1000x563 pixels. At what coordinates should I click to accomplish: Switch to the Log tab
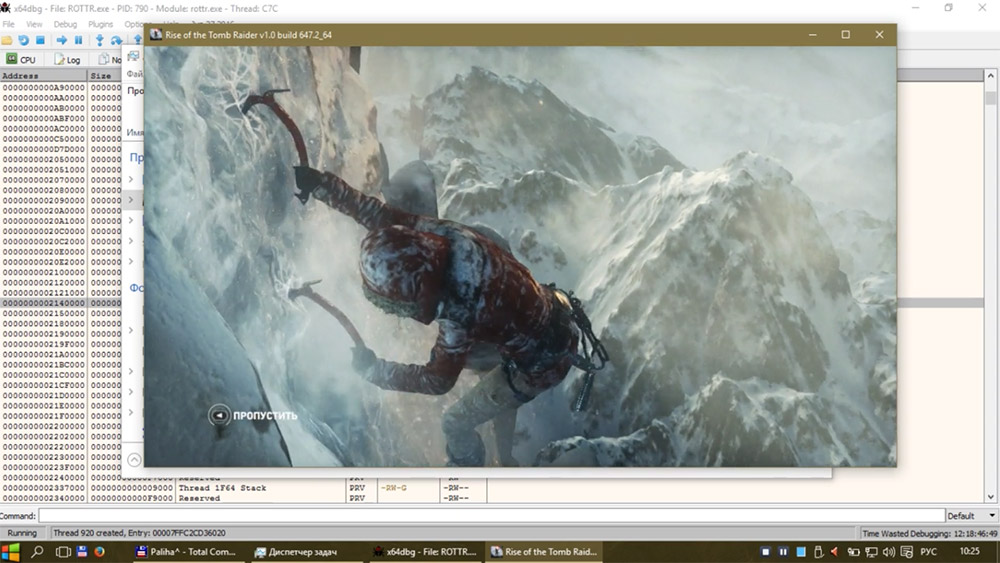tap(67, 60)
